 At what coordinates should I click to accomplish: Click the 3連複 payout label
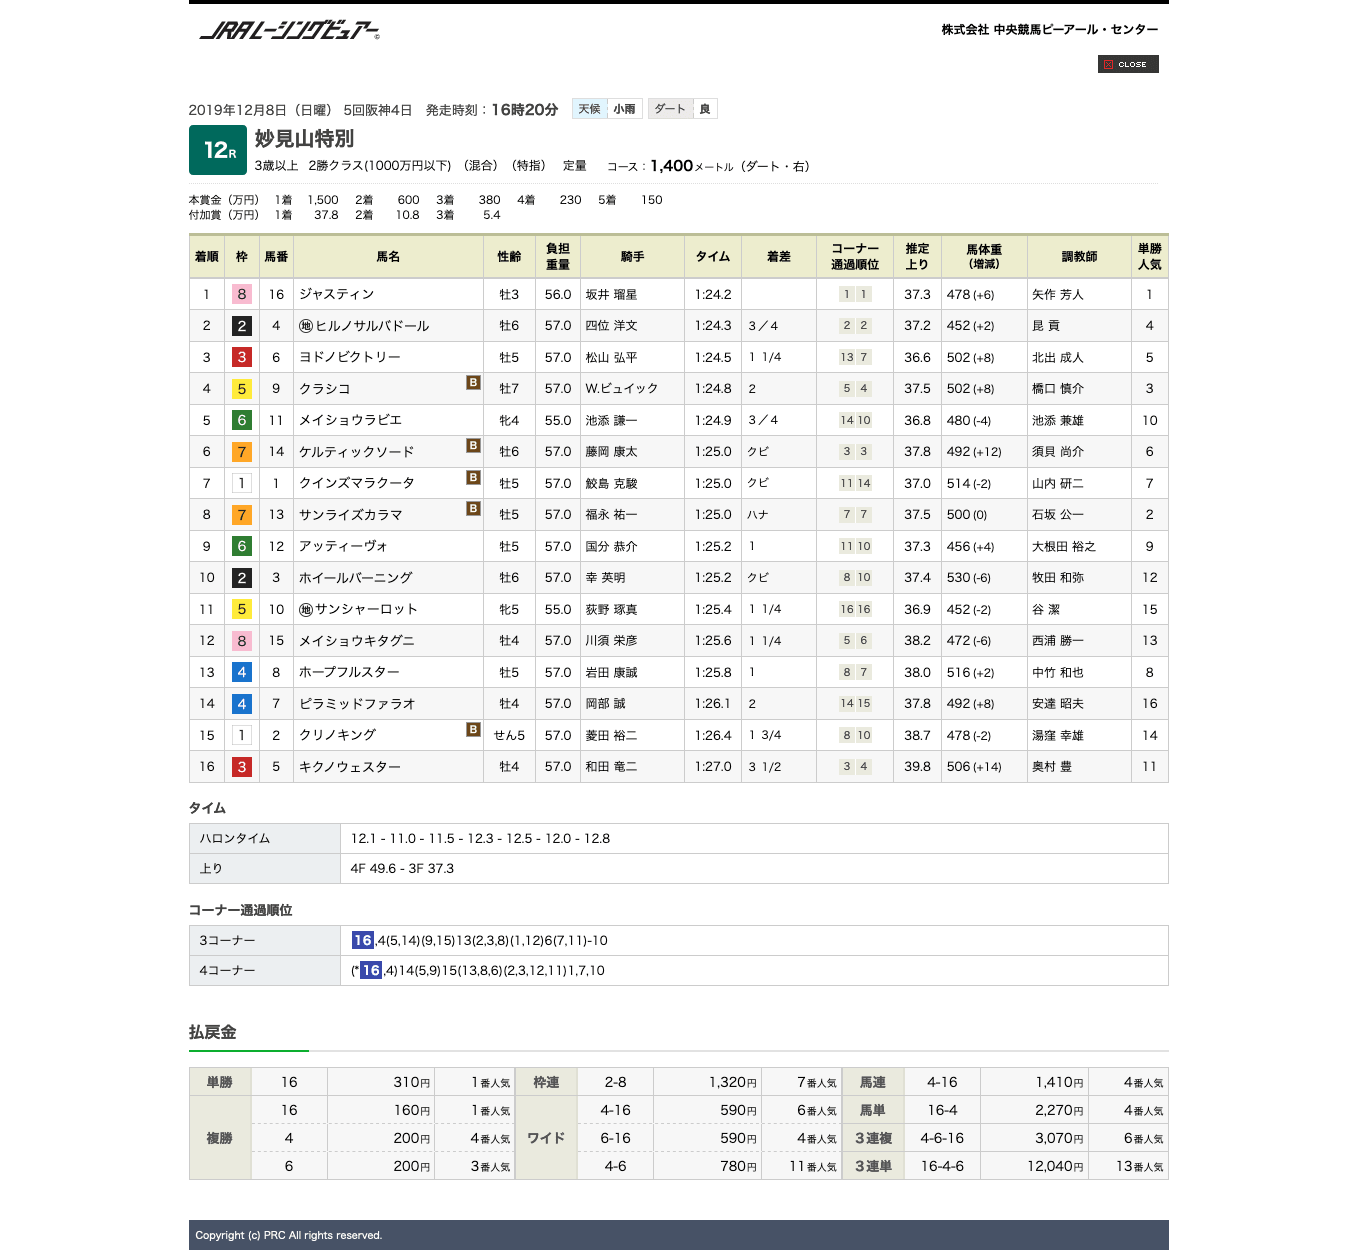click(873, 1138)
